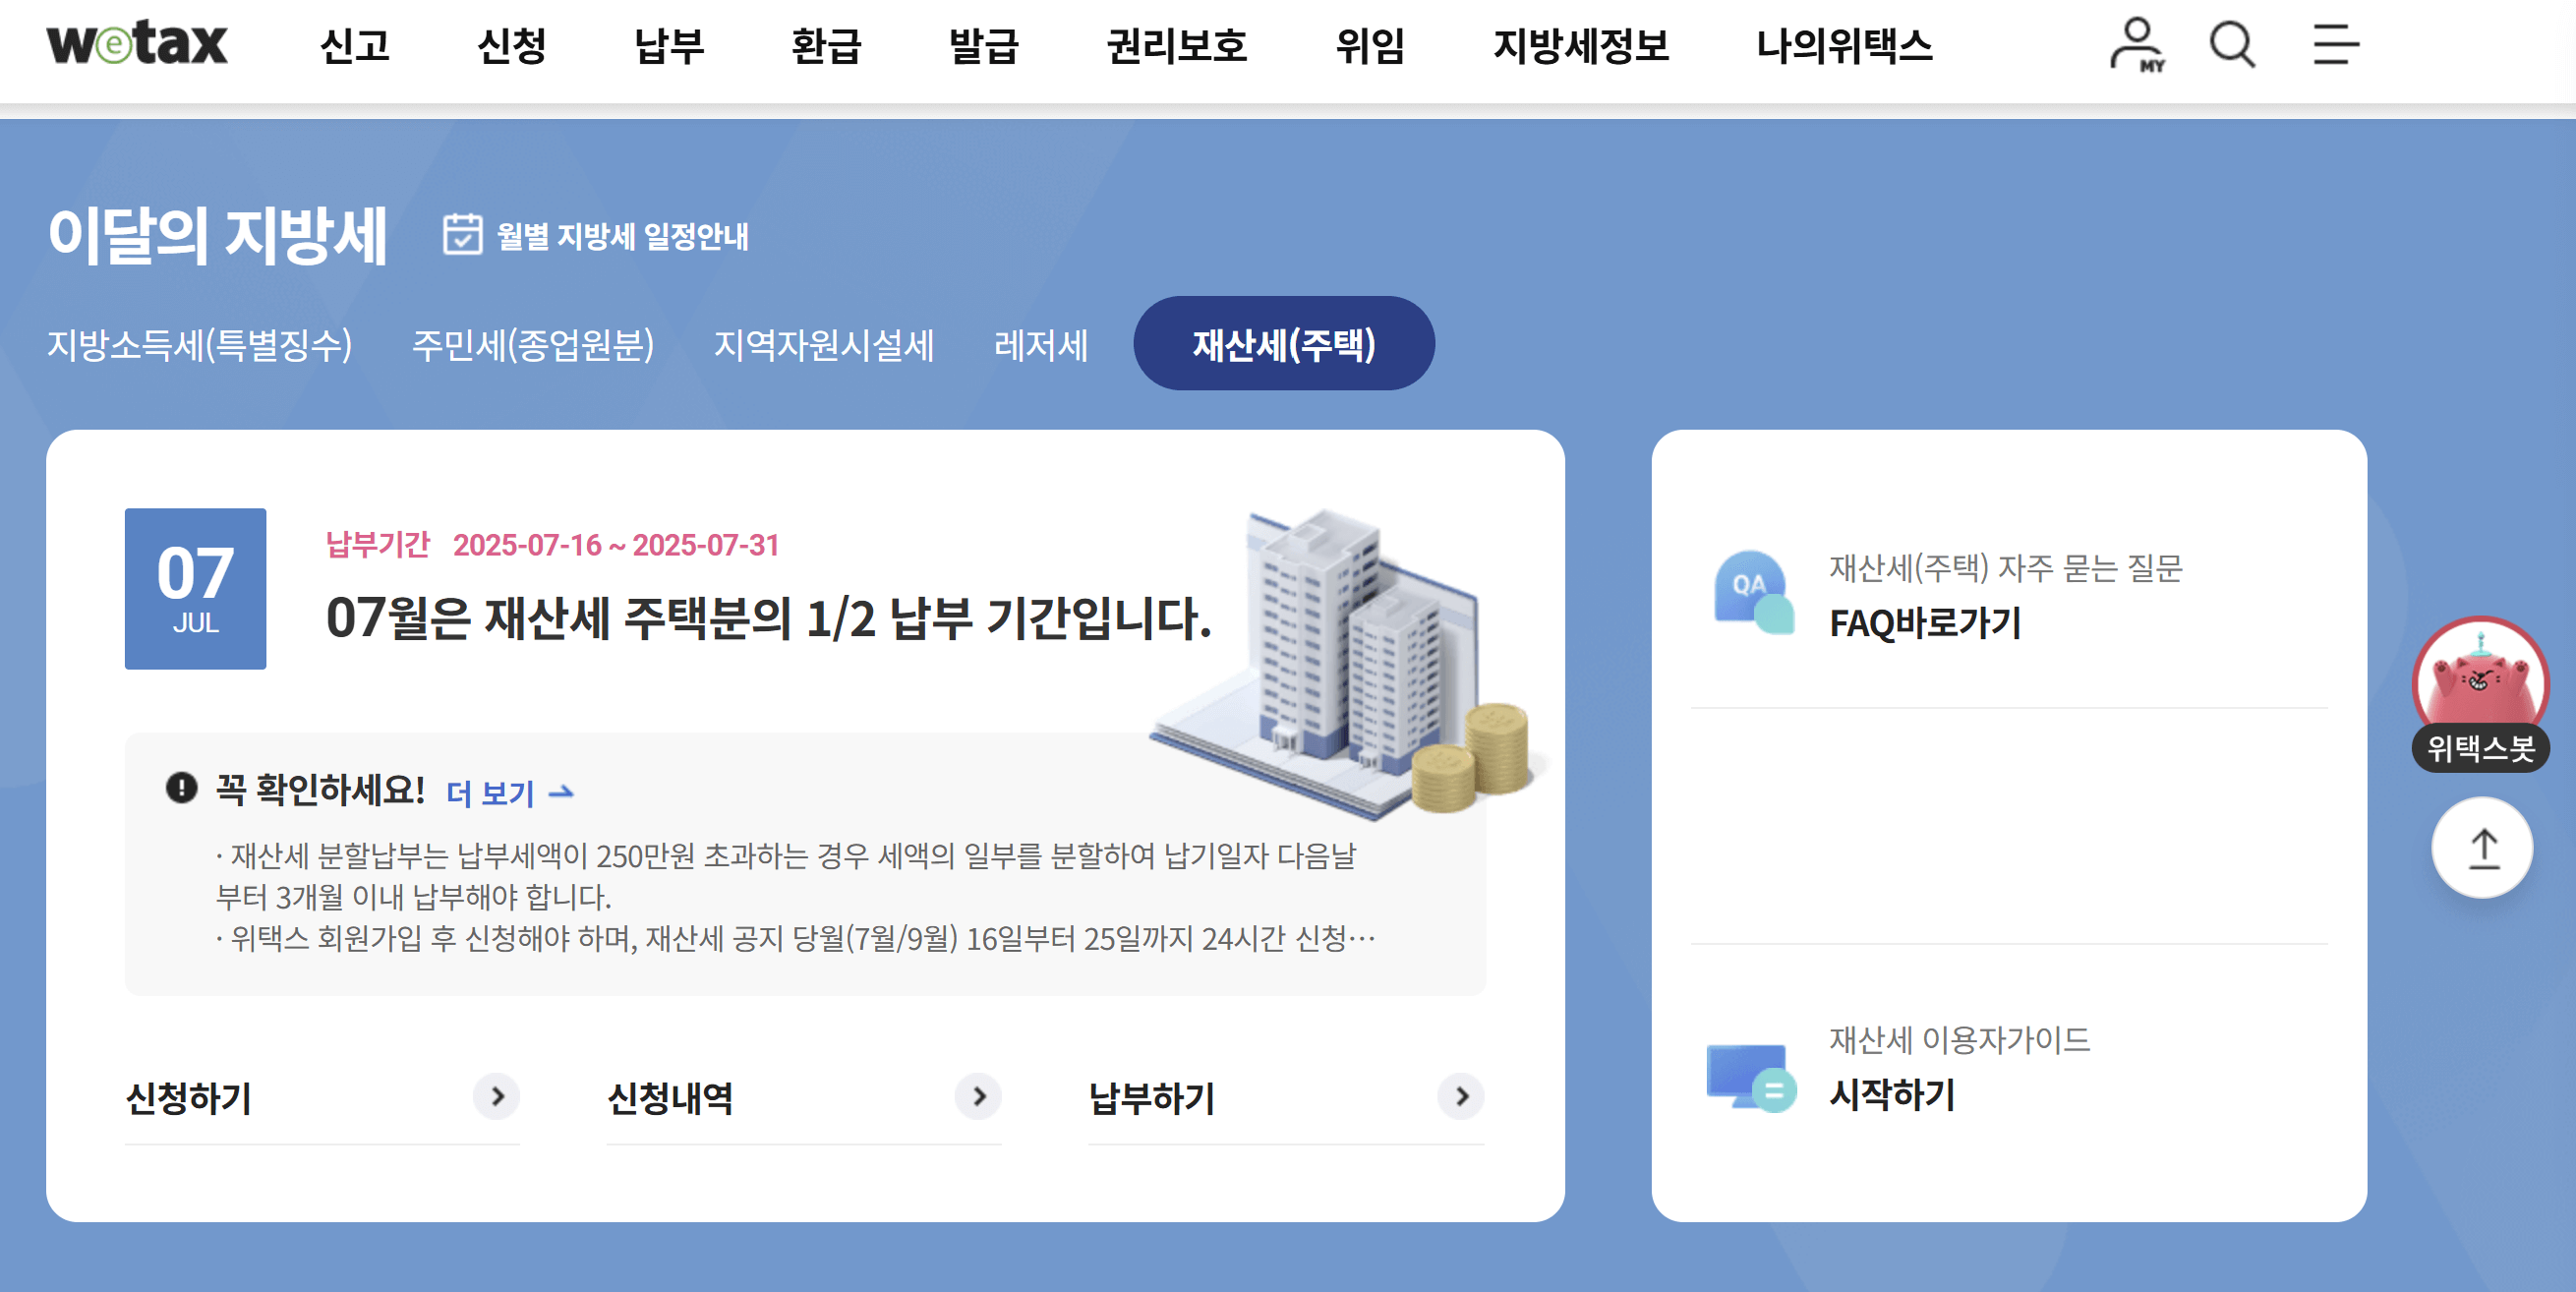Open the 납부 top menu
The height and width of the screenshot is (1292, 2576).
point(669,46)
